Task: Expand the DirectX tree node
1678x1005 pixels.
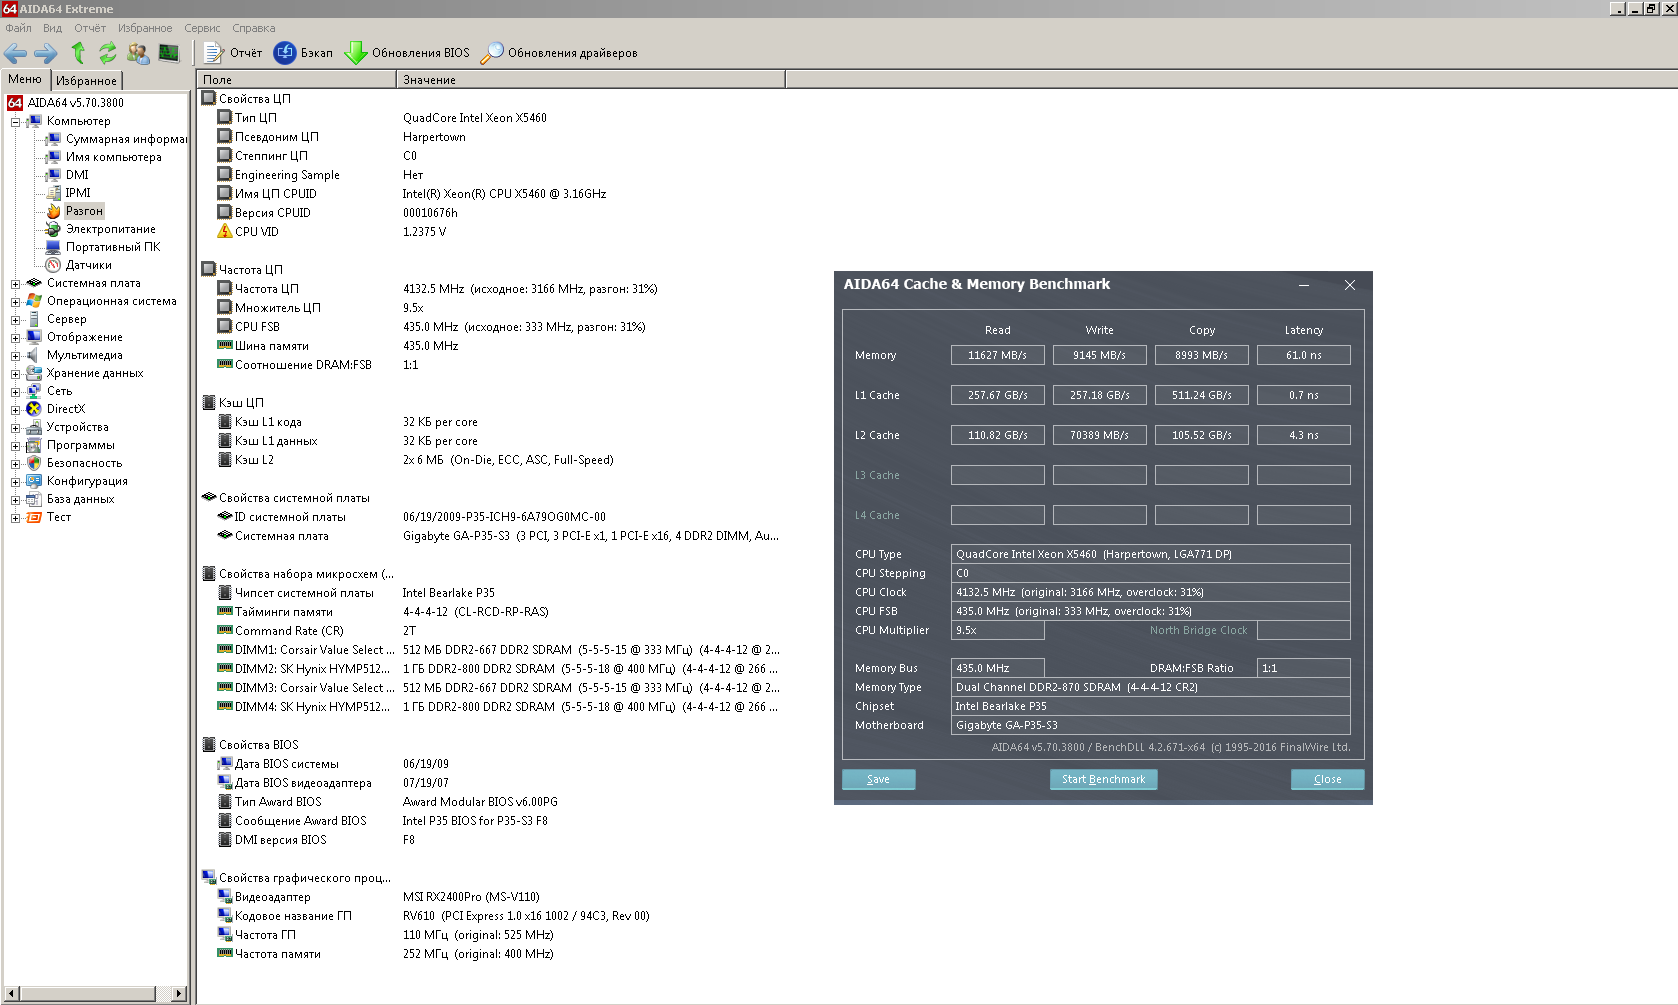Action: [x=15, y=410]
